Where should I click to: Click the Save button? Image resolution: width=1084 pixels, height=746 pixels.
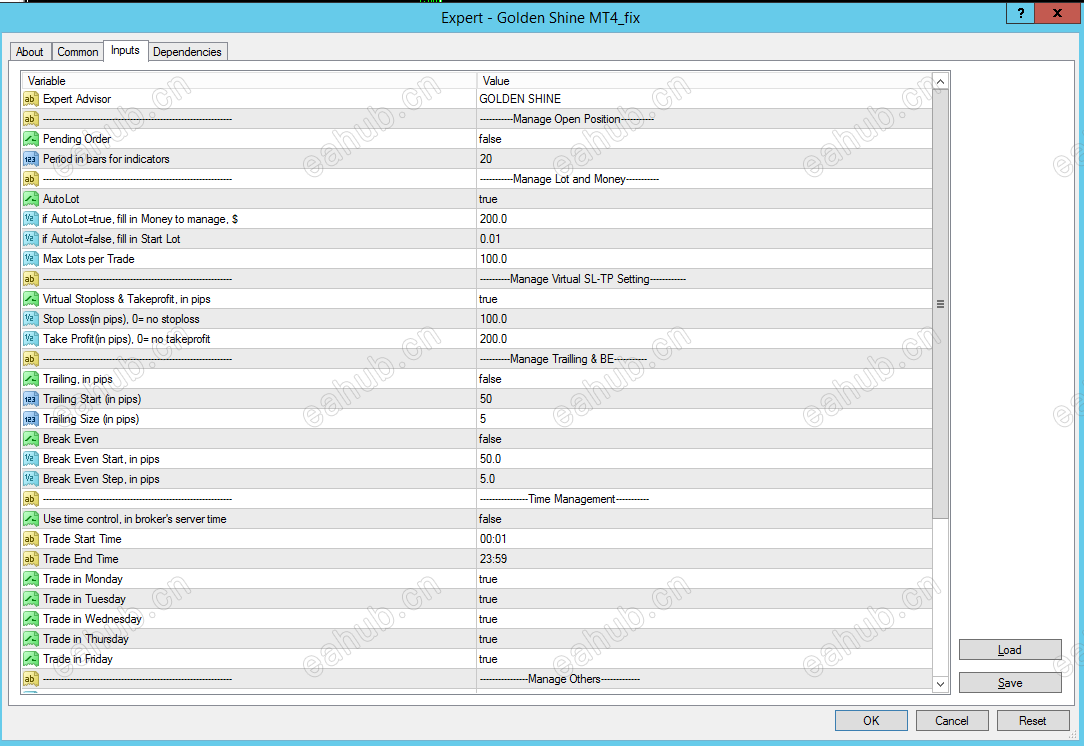click(1010, 683)
